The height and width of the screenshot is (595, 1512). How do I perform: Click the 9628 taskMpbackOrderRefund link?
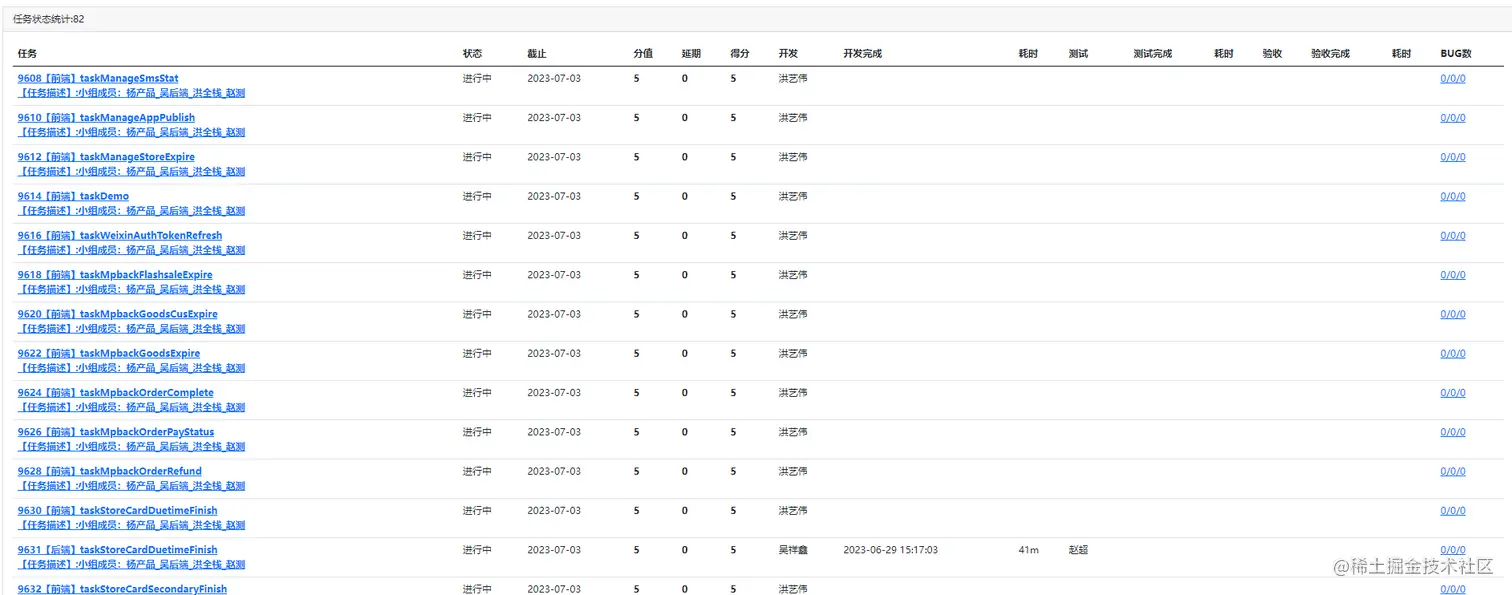109,471
